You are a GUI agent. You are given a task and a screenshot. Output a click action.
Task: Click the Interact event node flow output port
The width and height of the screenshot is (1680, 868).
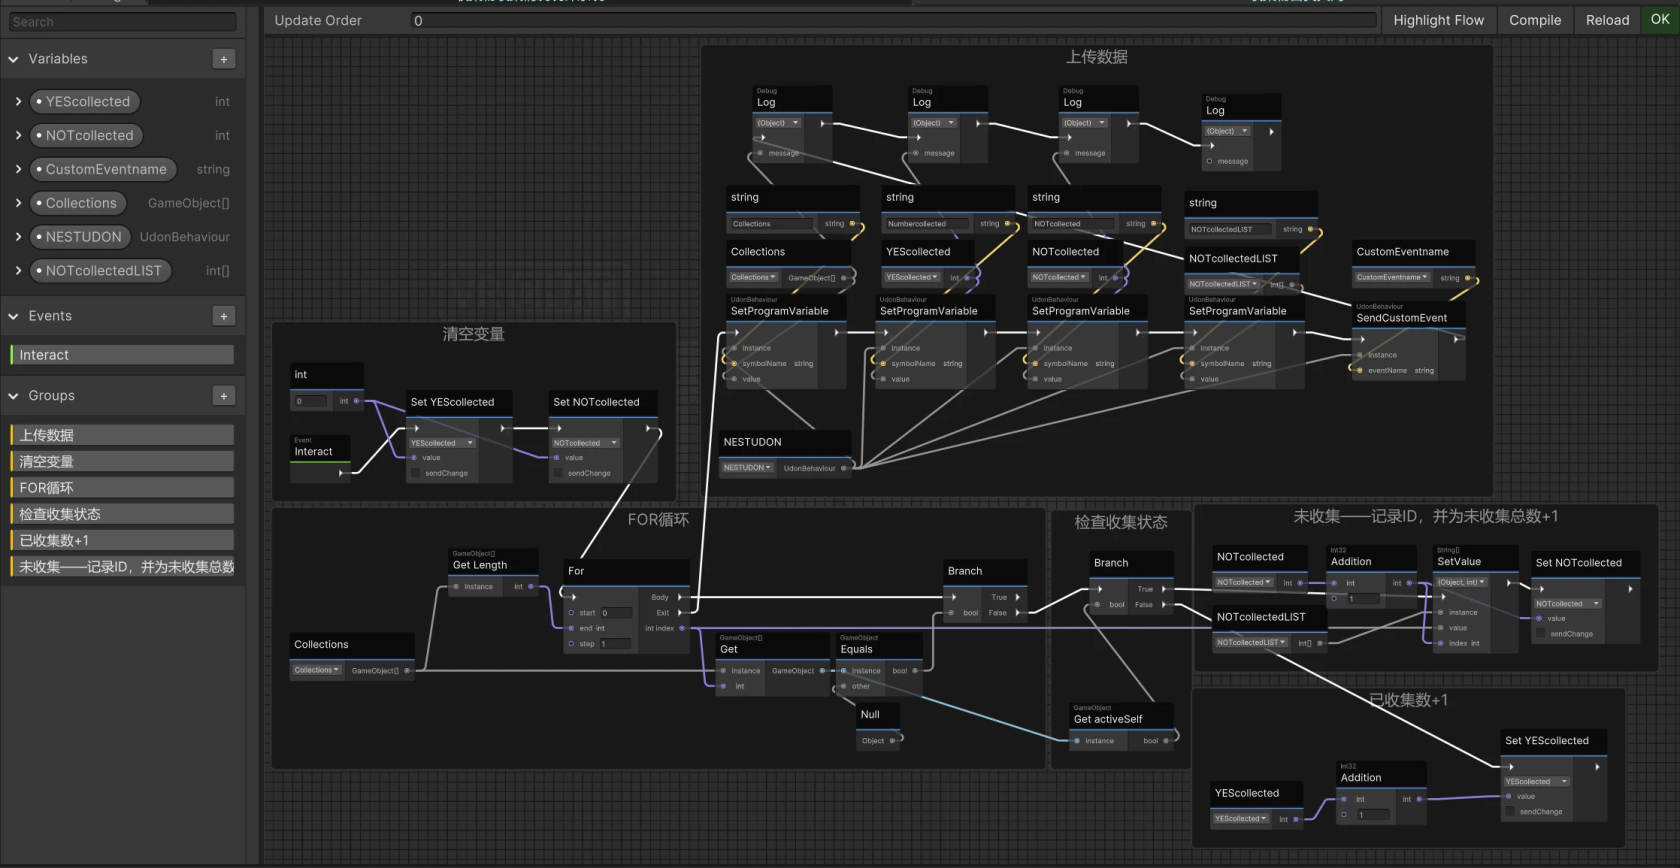(x=342, y=472)
